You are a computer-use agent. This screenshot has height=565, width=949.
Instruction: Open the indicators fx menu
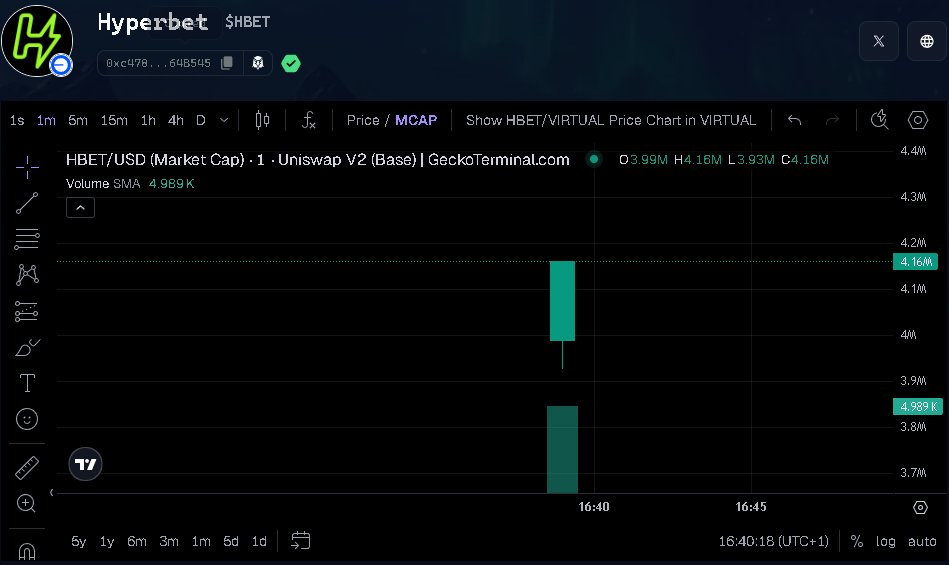tap(309, 120)
